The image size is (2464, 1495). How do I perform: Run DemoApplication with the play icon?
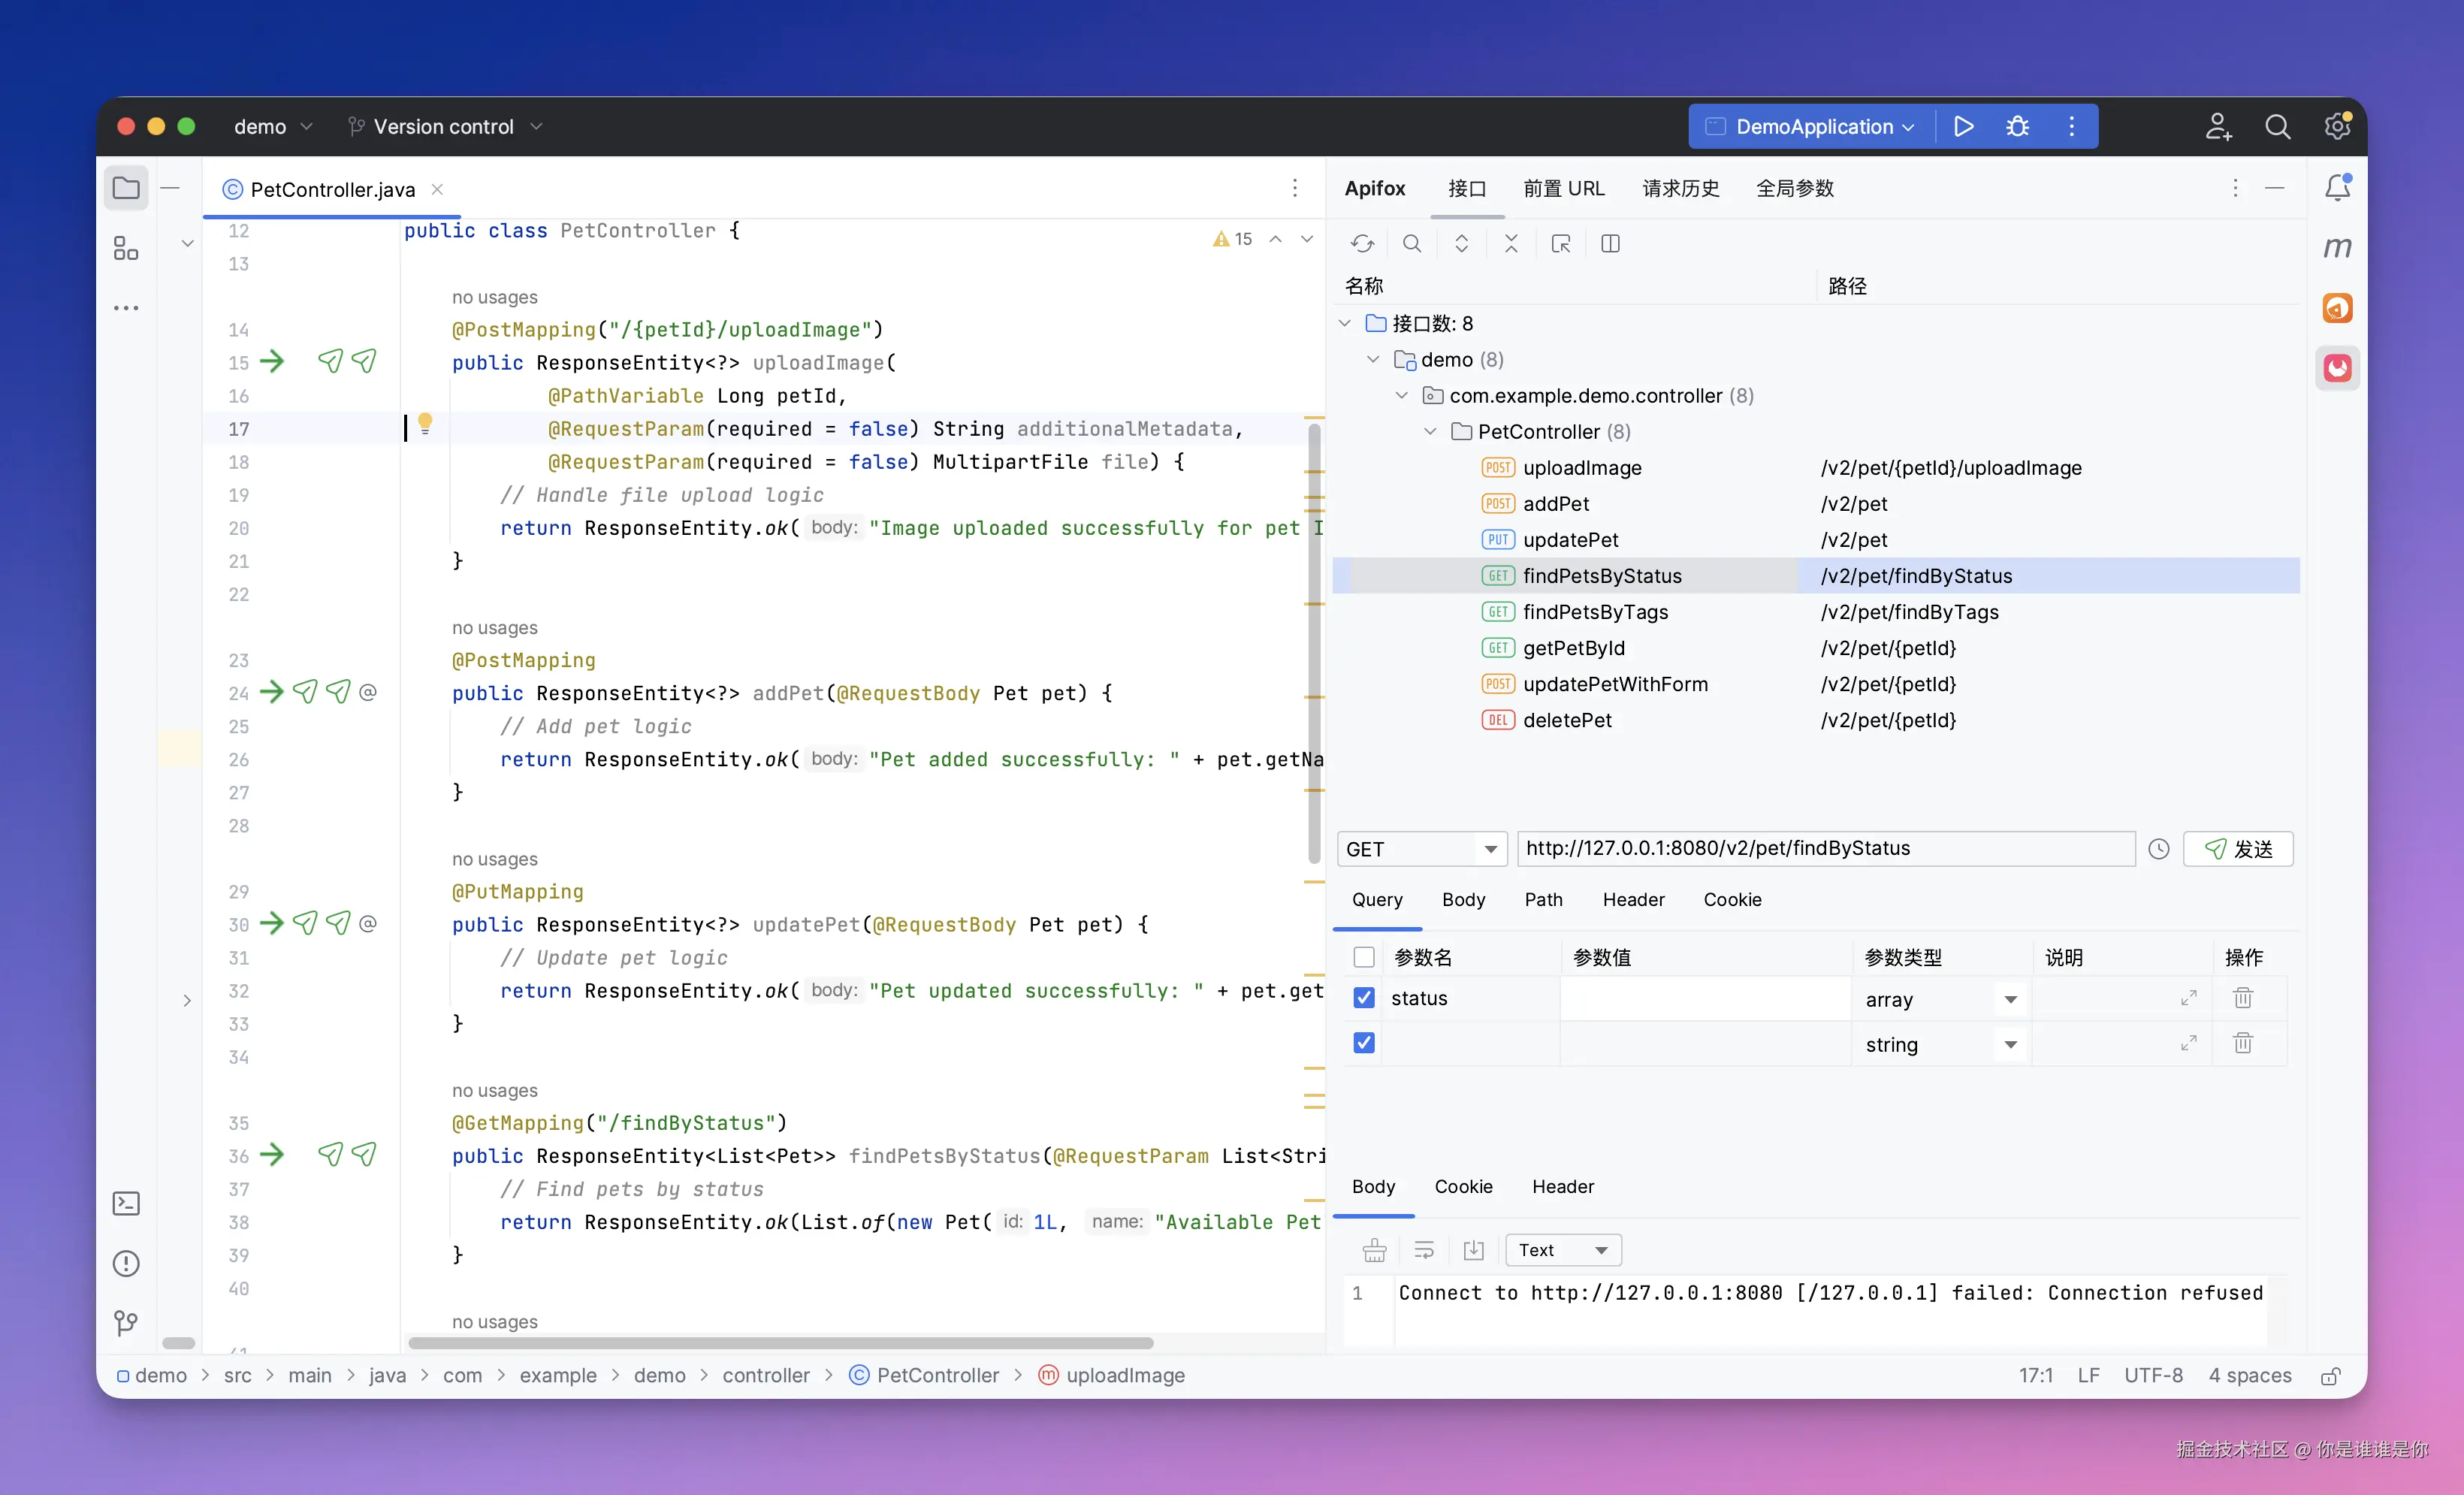point(1963,126)
